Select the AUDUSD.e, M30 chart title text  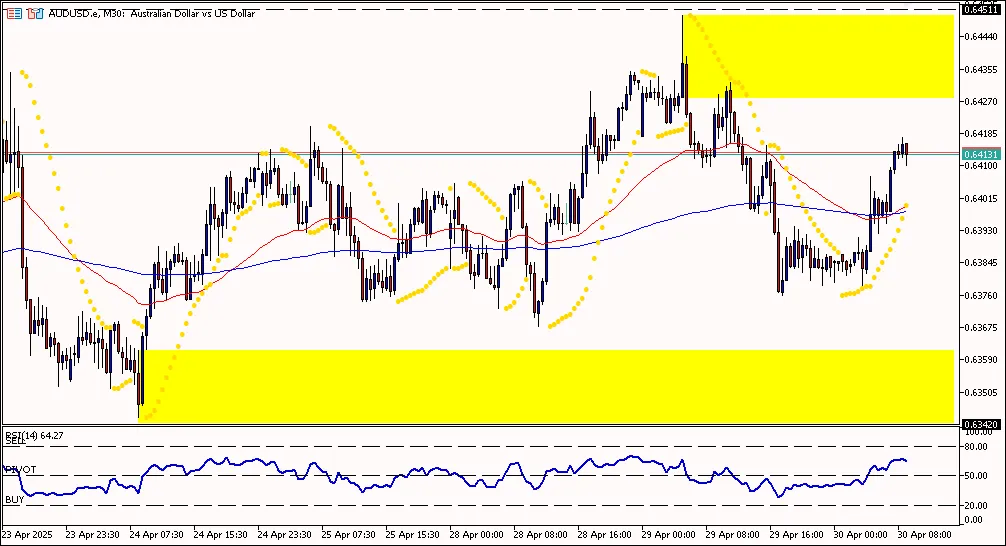coord(152,13)
